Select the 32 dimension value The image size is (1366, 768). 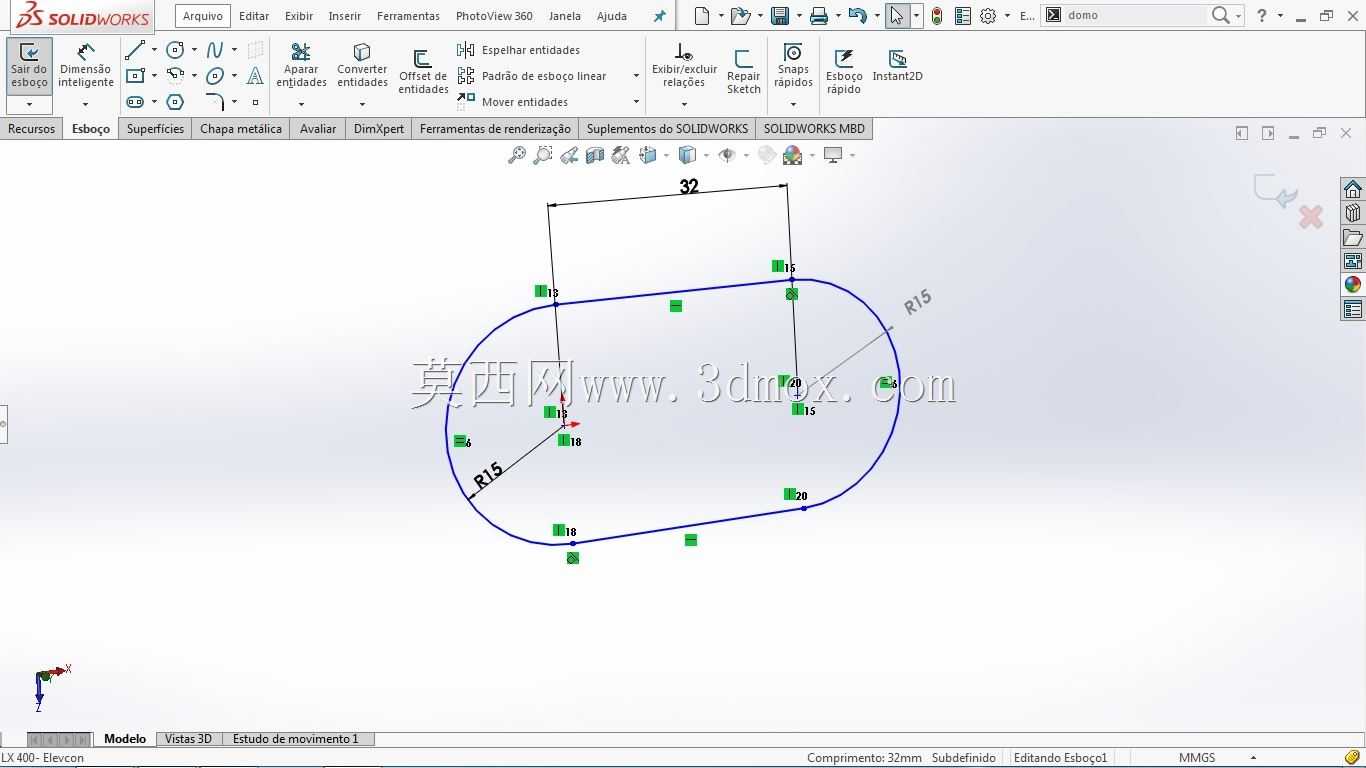tap(689, 187)
